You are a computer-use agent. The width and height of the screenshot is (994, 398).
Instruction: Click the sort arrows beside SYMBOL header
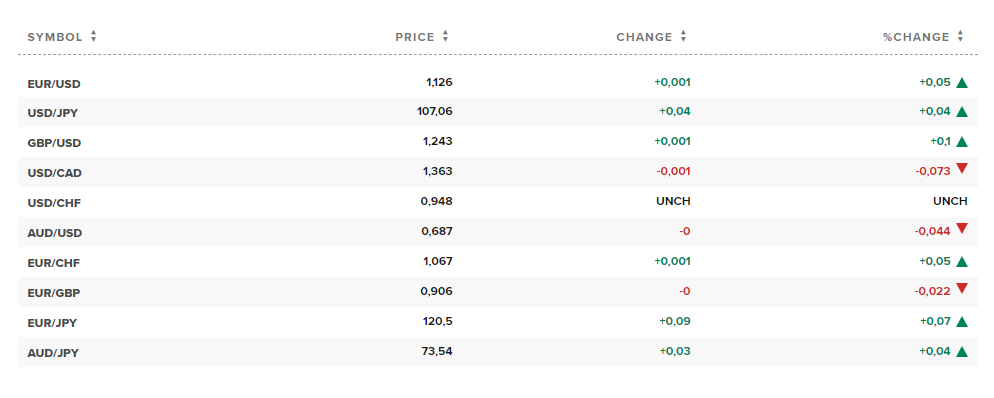(94, 37)
